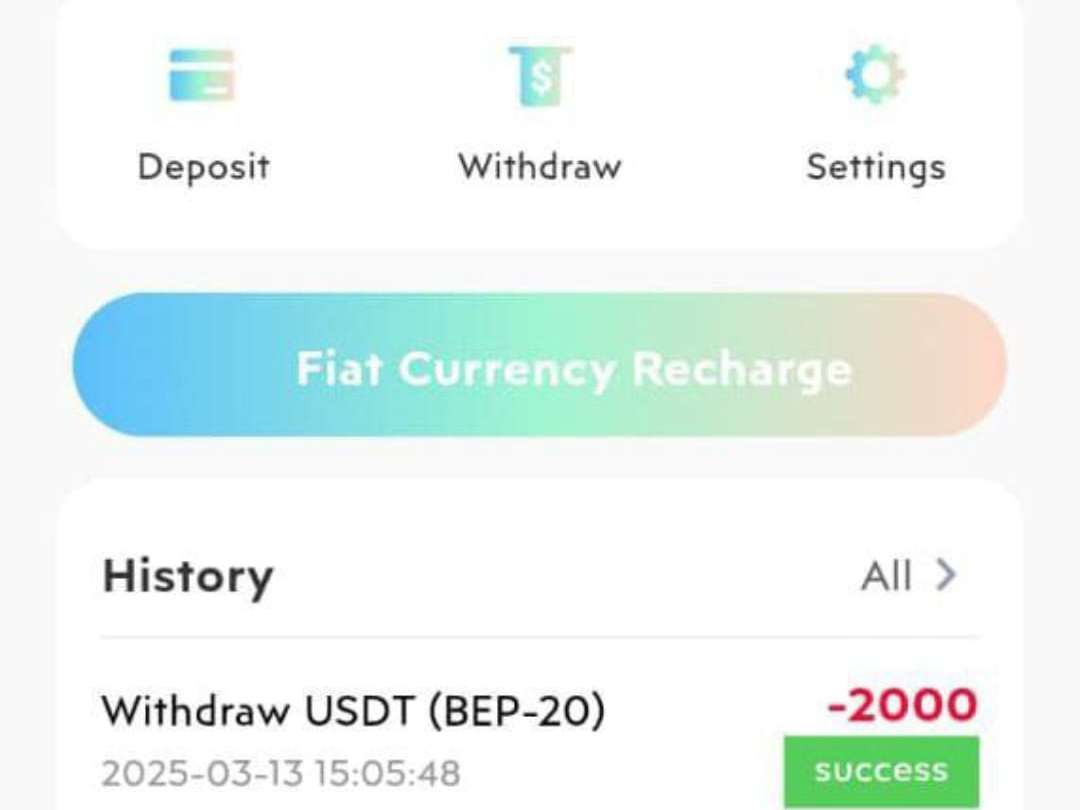
Task: Tap the peach right end of recharge button
Action: (964, 364)
